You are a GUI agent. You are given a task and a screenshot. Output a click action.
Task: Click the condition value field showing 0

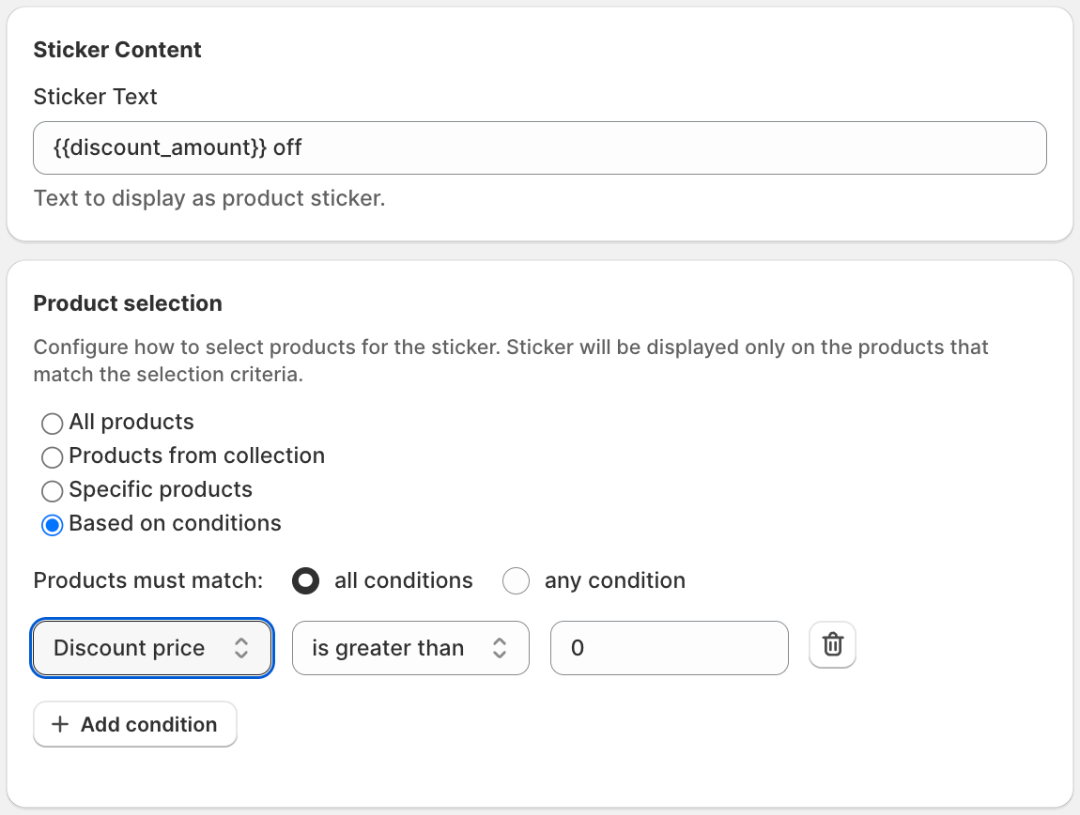click(669, 648)
